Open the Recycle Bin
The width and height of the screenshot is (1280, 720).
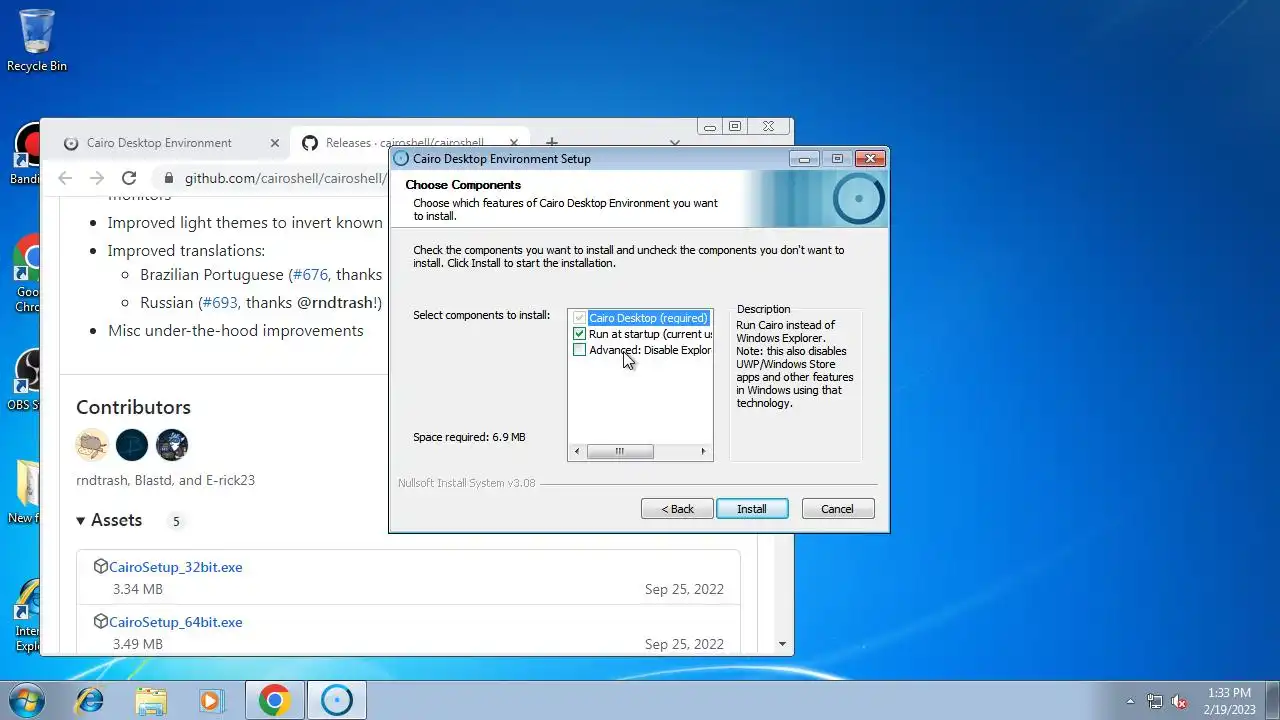37,40
